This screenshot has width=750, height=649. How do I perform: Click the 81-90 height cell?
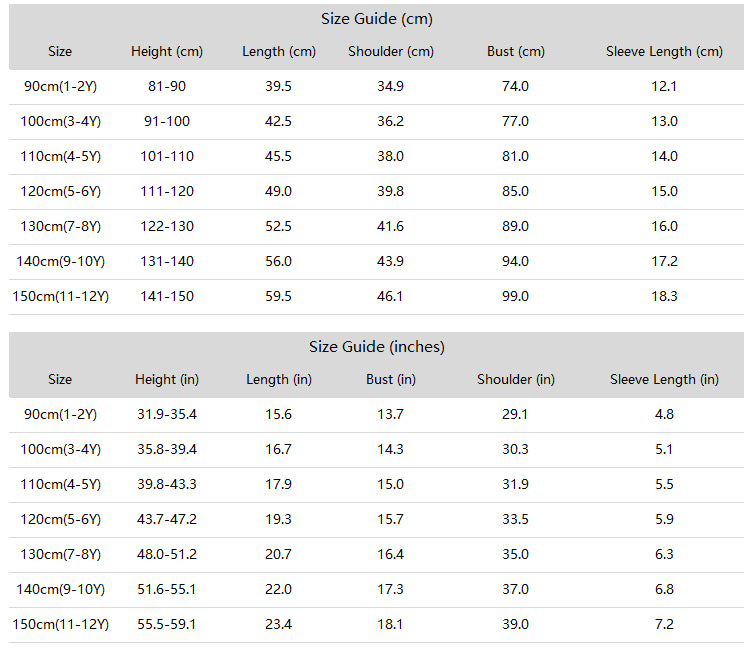coord(167,87)
